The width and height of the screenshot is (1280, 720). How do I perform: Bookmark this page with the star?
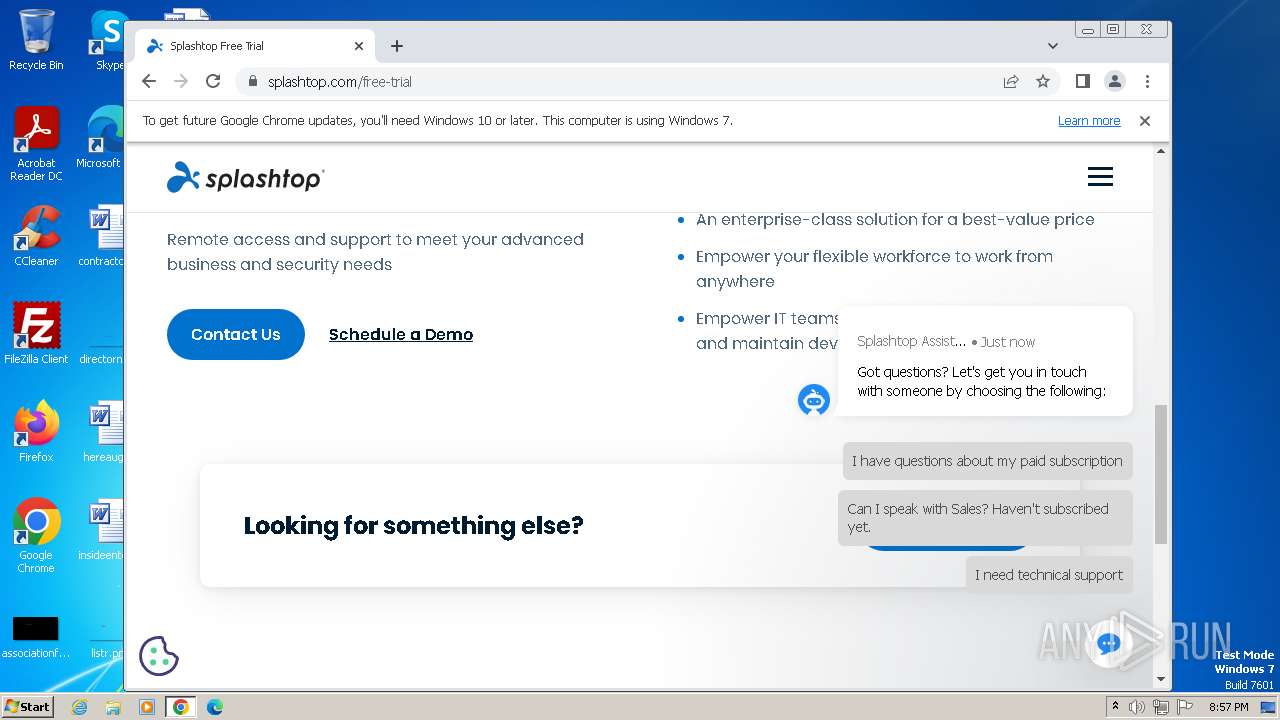(1043, 81)
